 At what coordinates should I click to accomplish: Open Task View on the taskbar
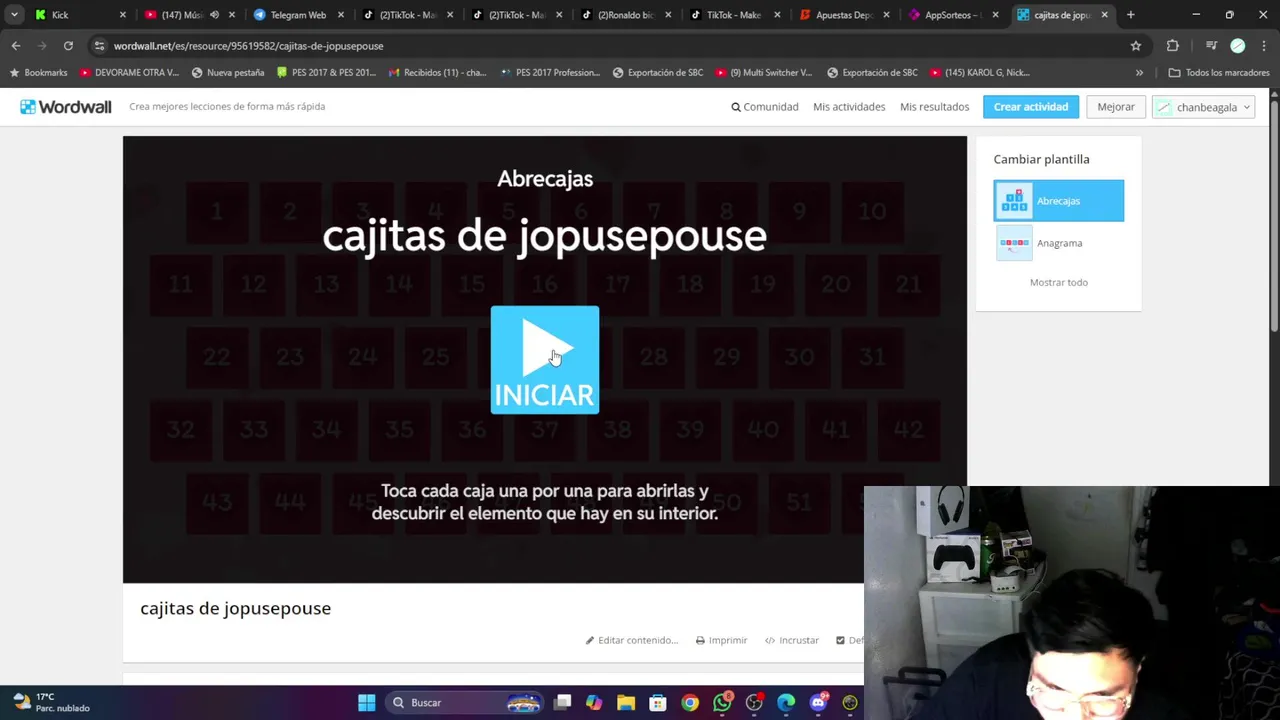563,702
